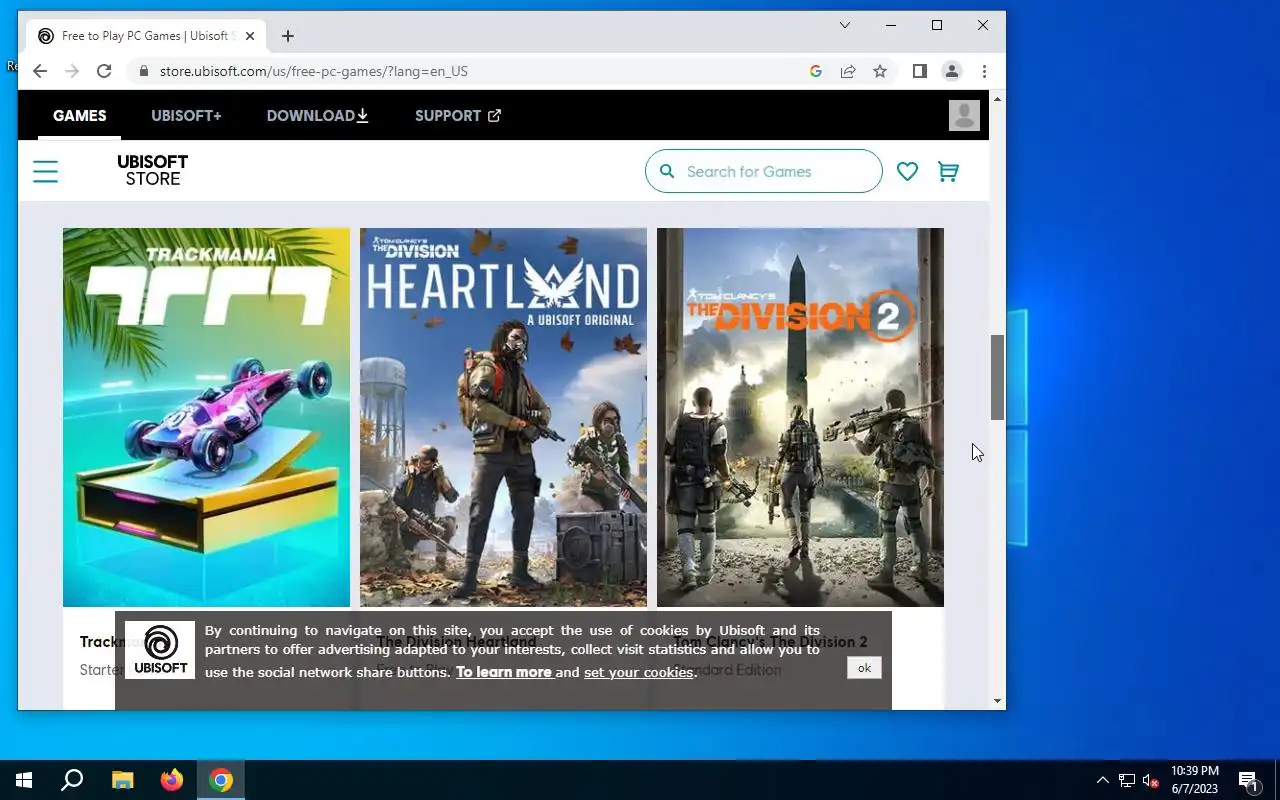Image resolution: width=1280 pixels, height=800 pixels.
Task: Click the Google icon in address bar
Action: (816, 71)
